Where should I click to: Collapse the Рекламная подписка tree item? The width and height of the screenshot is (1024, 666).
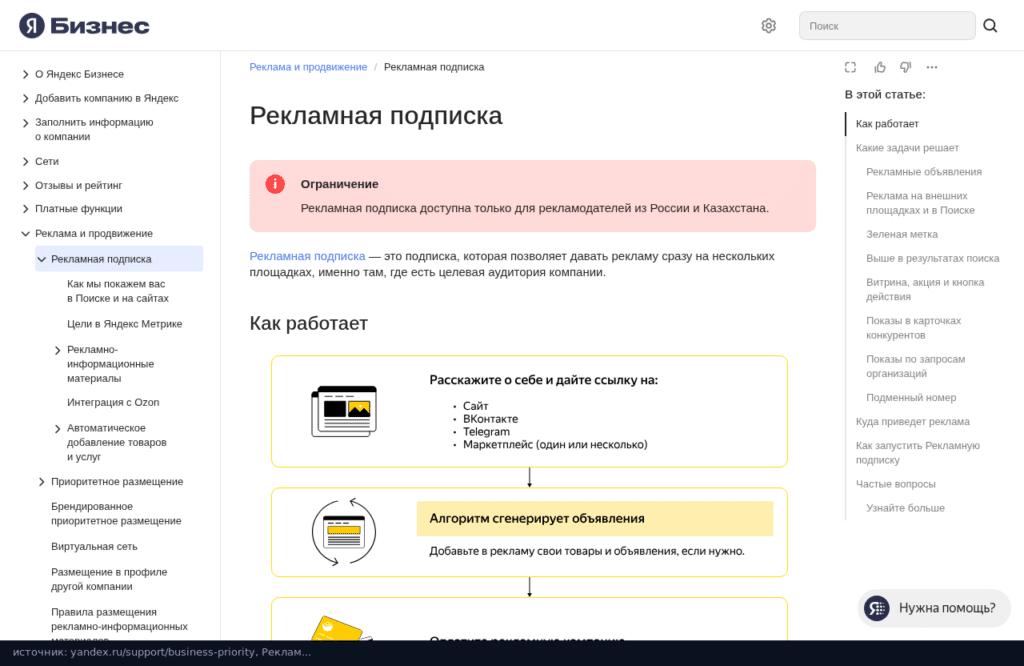click(42, 259)
